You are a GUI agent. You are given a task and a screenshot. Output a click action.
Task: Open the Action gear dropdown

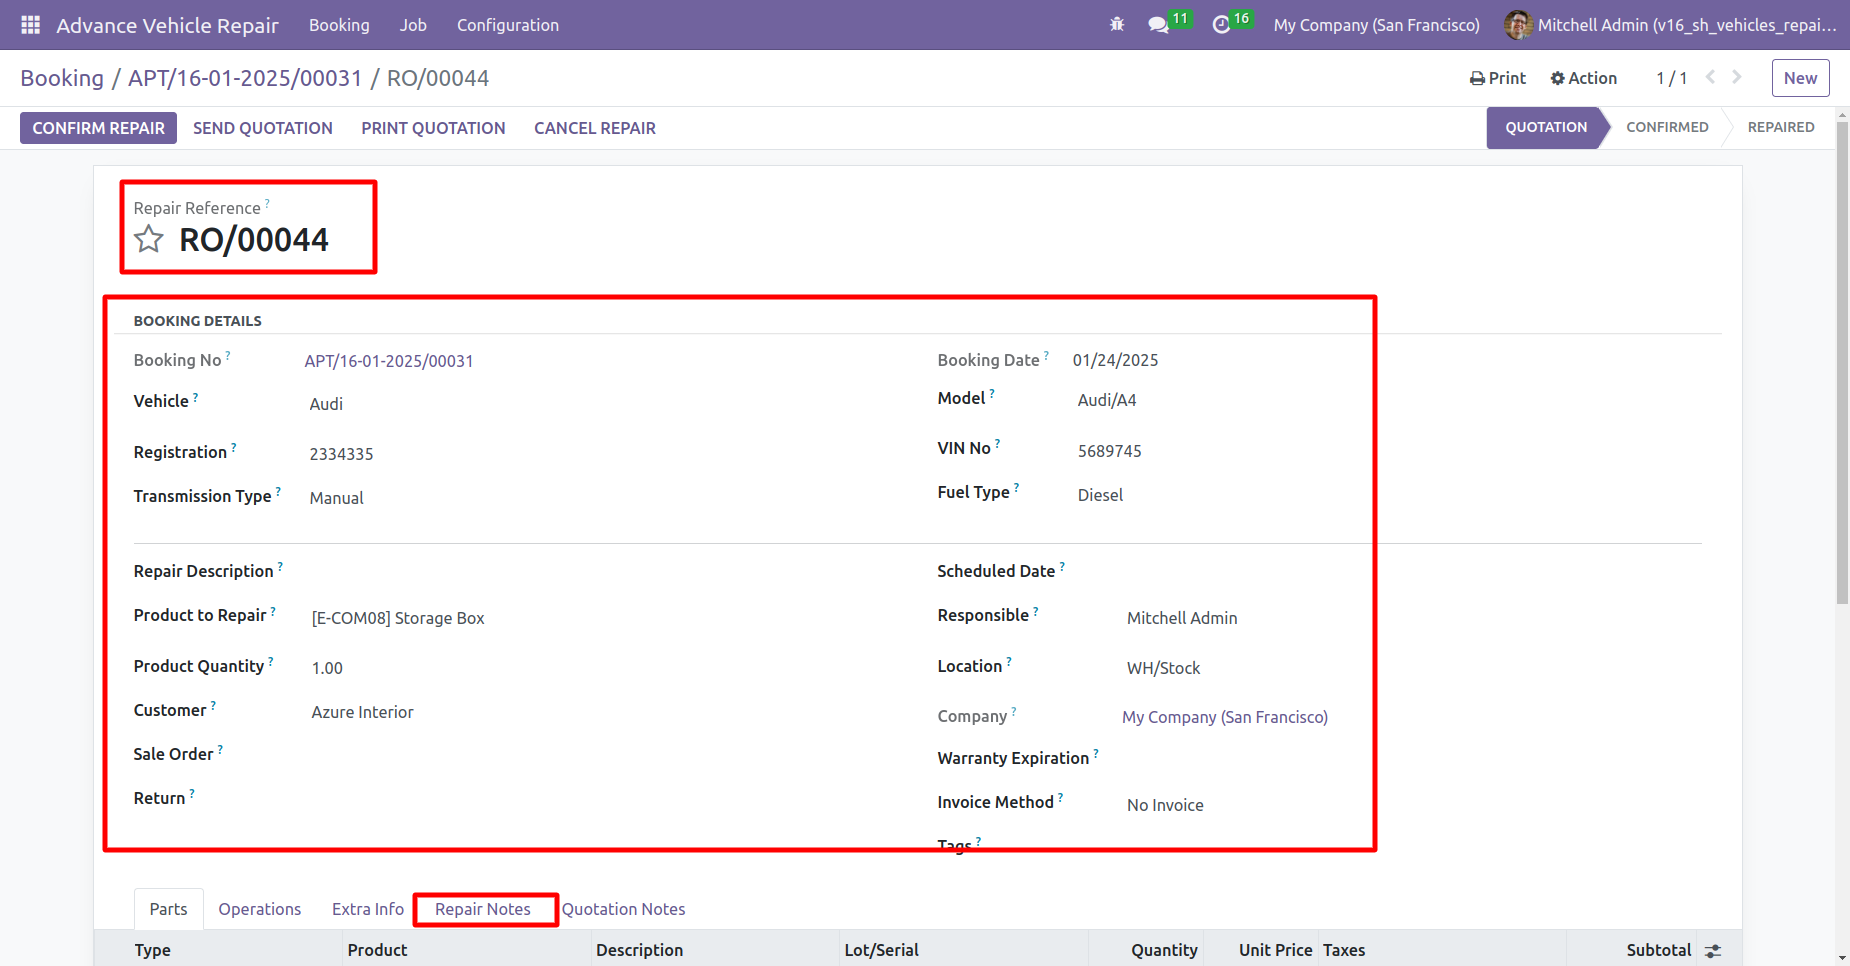point(1583,78)
